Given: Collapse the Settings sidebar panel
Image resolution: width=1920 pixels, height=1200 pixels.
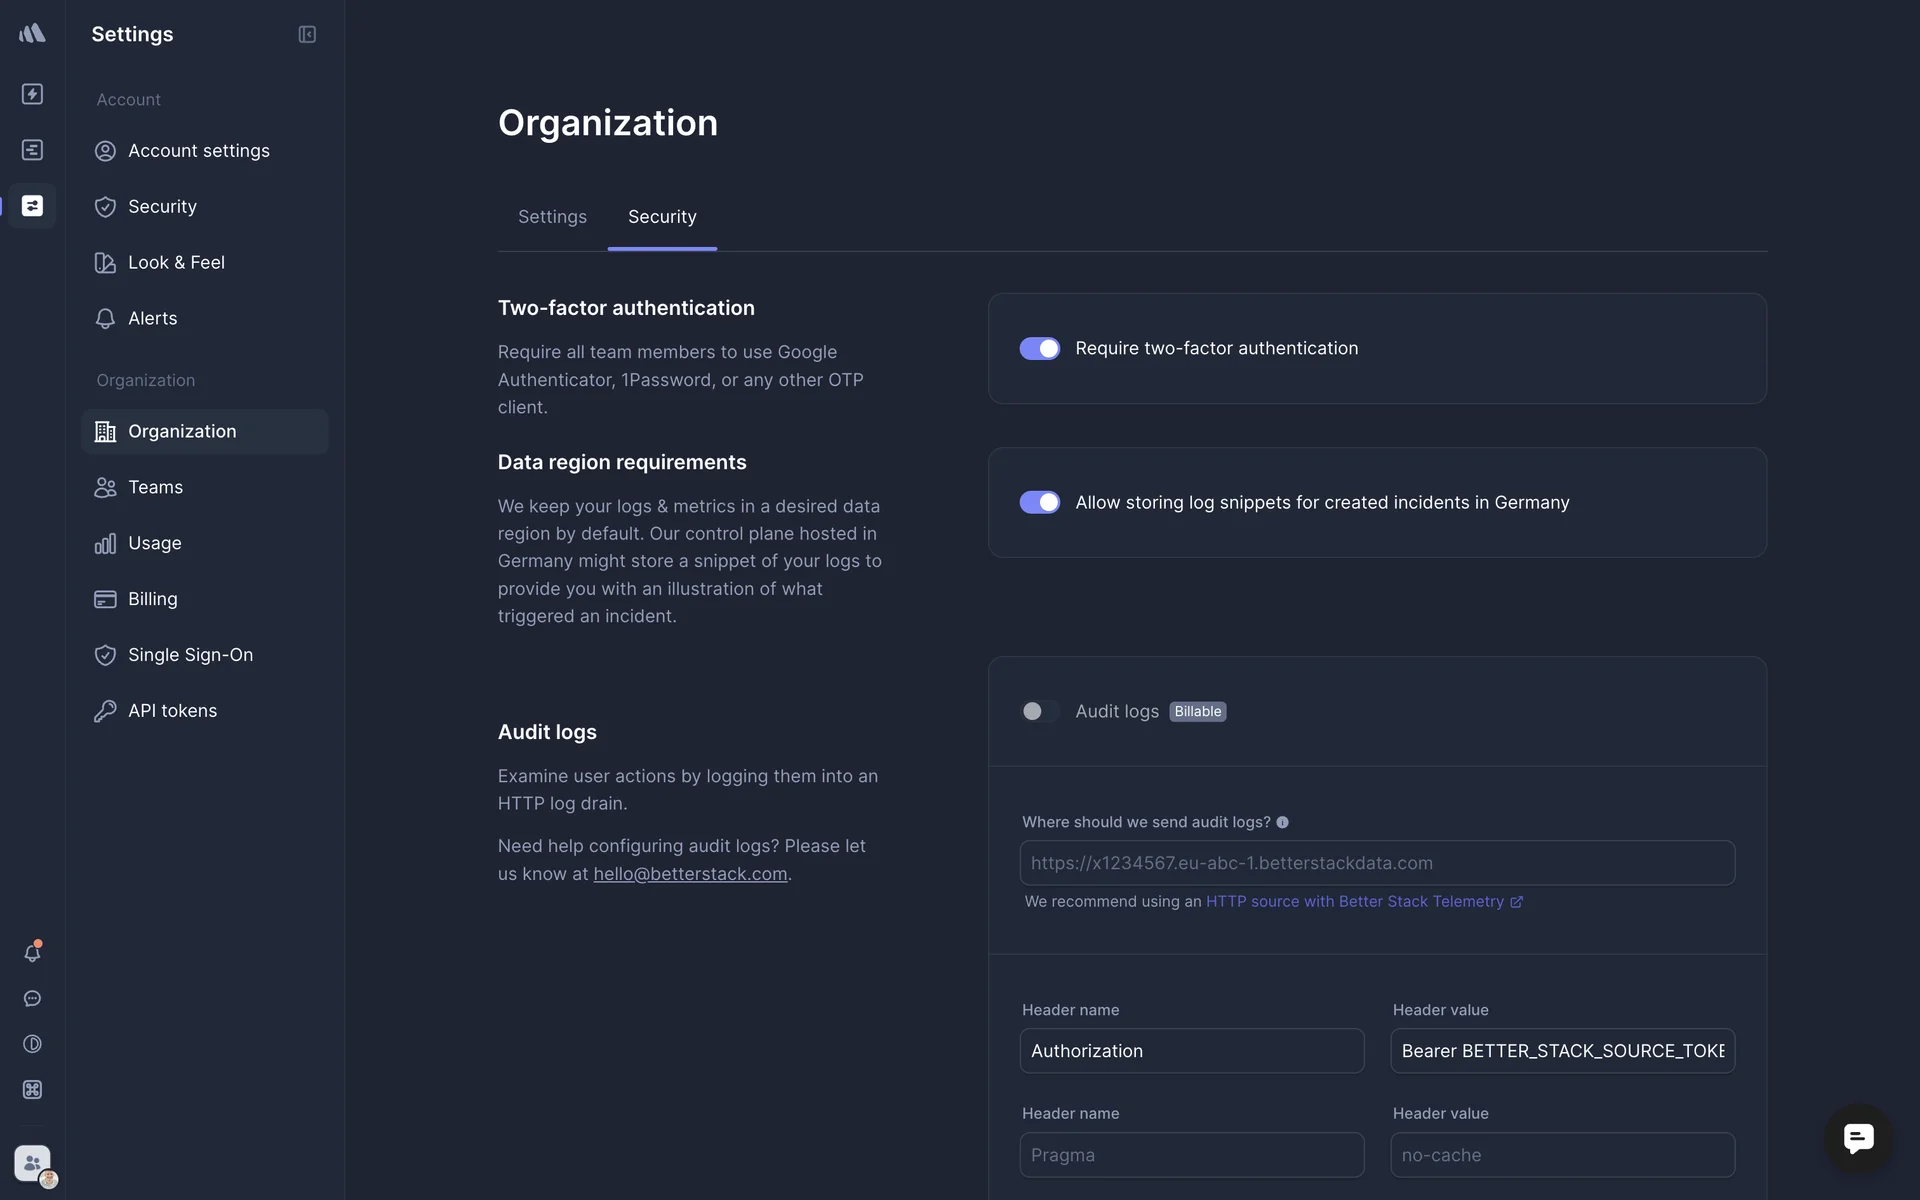Looking at the screenshot, I should 307,34.
